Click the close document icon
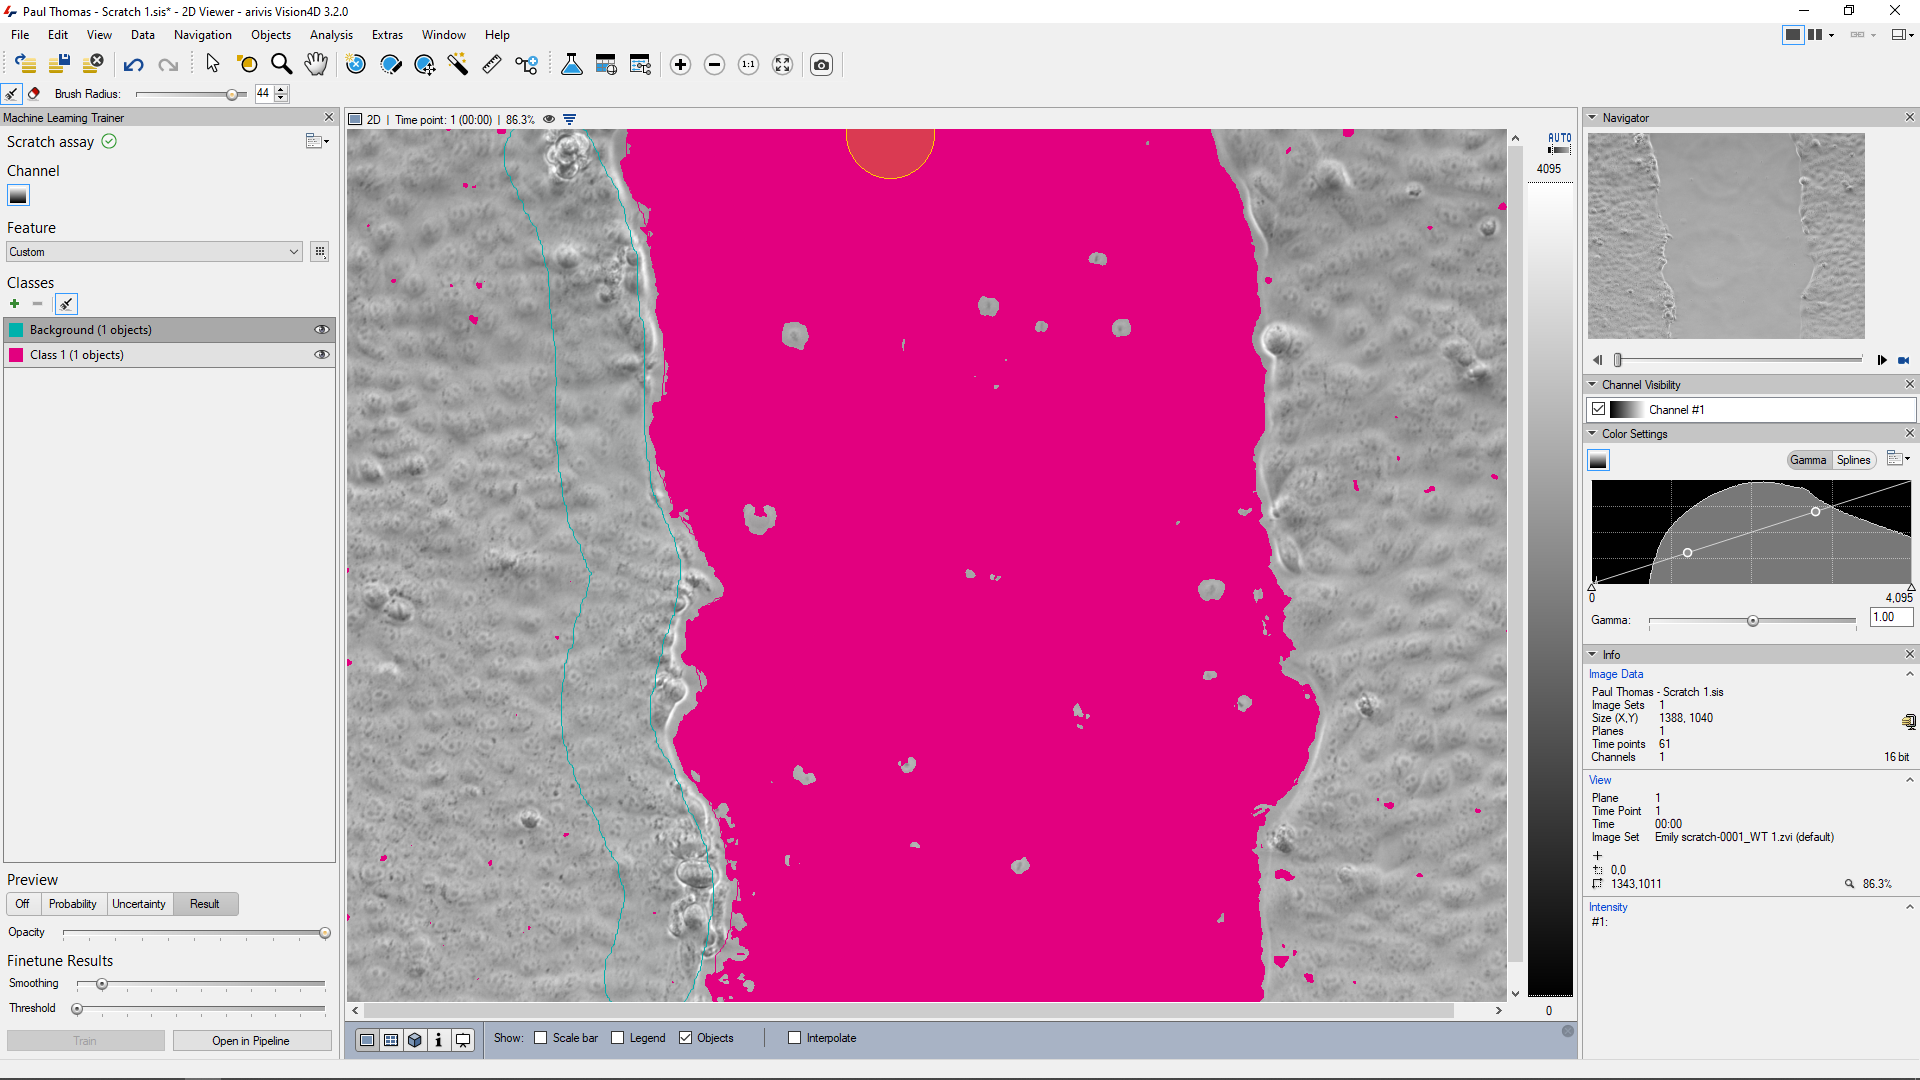 93,64
